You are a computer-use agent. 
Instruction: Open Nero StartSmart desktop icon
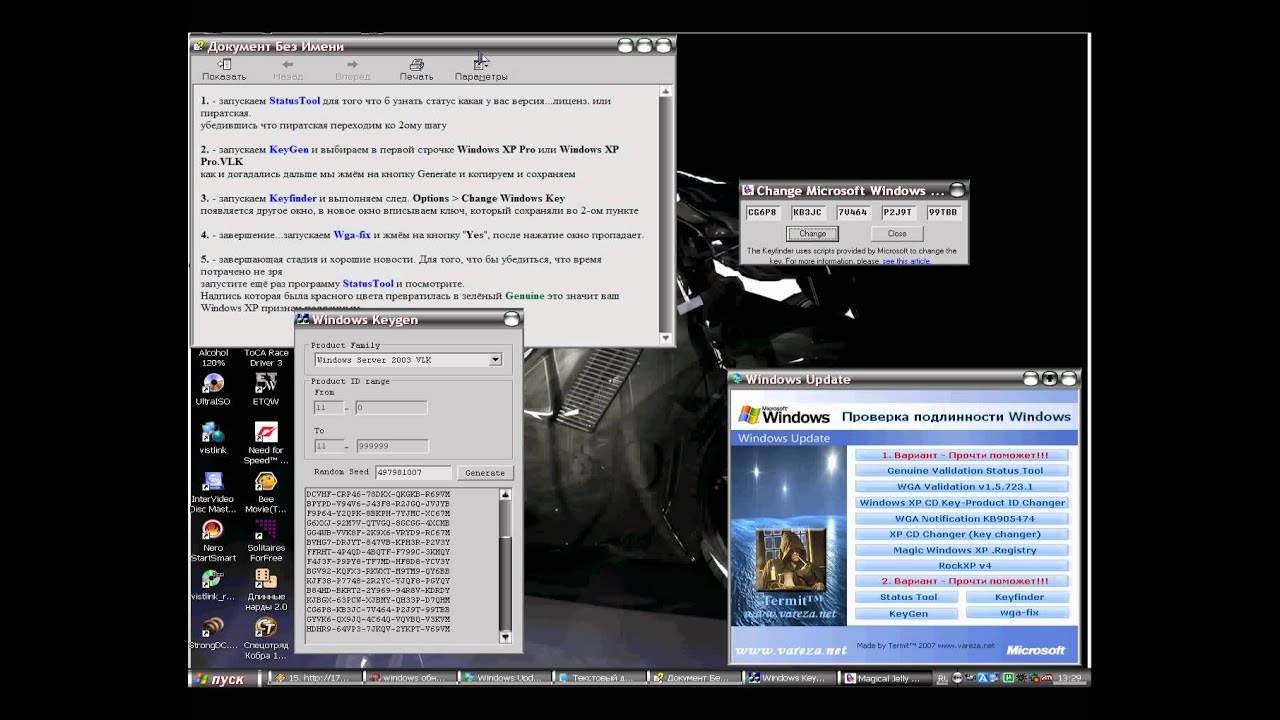[x=213, y=541]
